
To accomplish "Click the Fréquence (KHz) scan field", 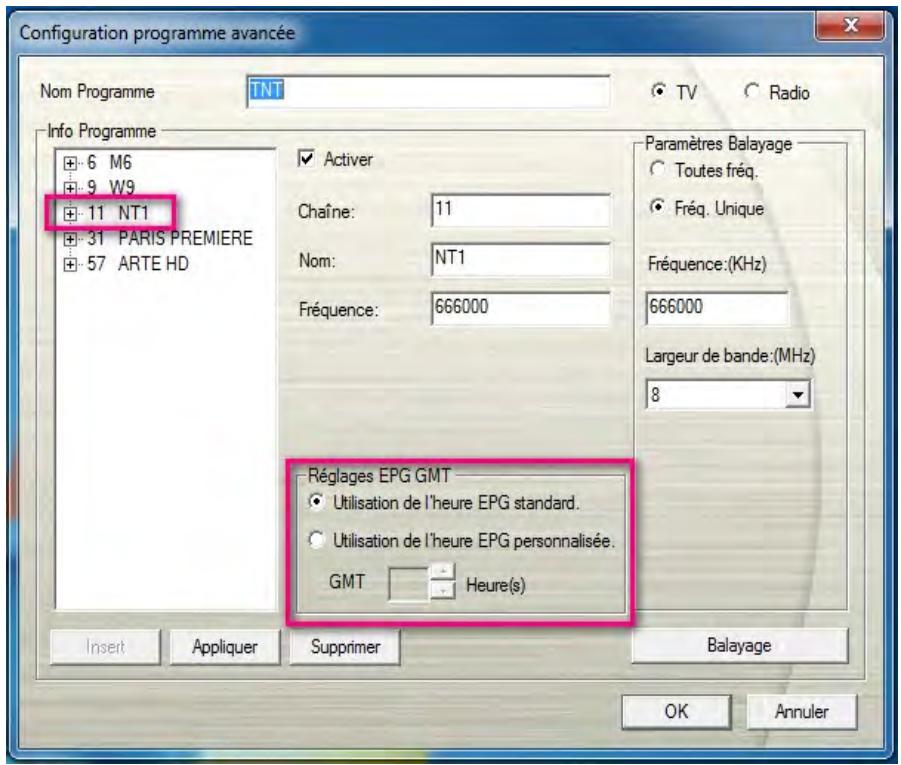I will (717, 308).
